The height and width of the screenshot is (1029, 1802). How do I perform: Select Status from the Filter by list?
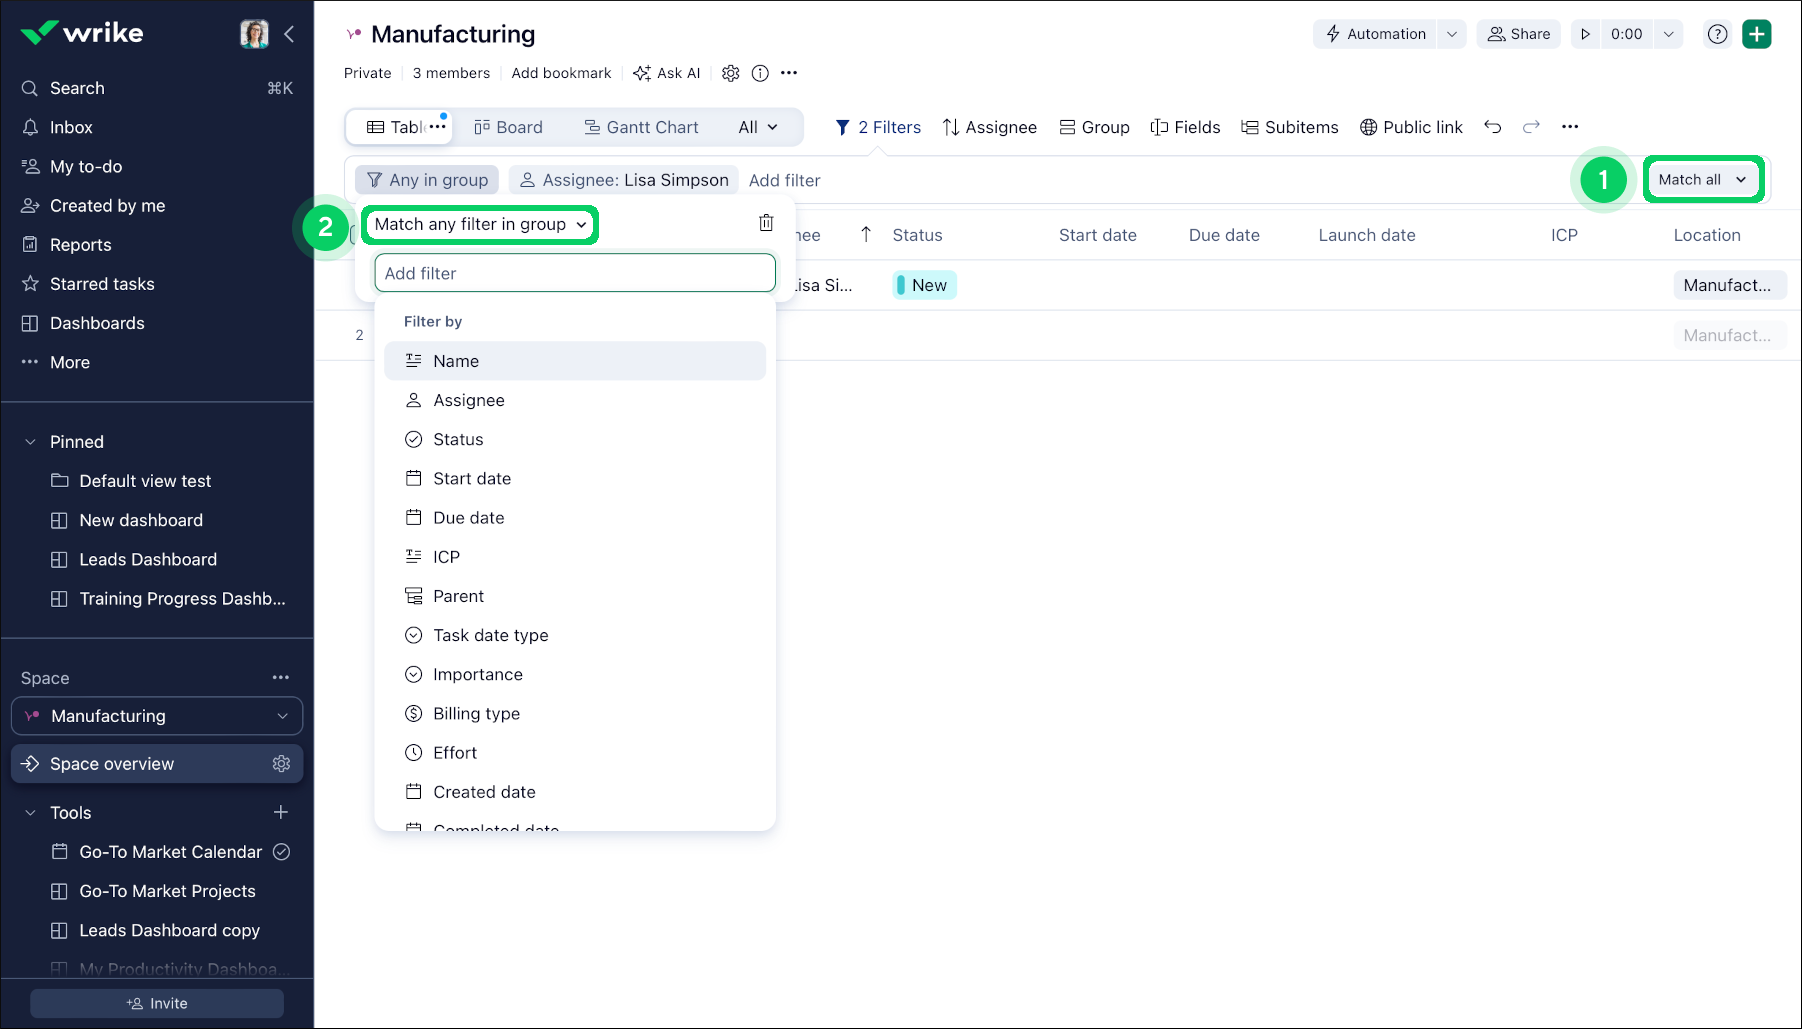point(458,439)
